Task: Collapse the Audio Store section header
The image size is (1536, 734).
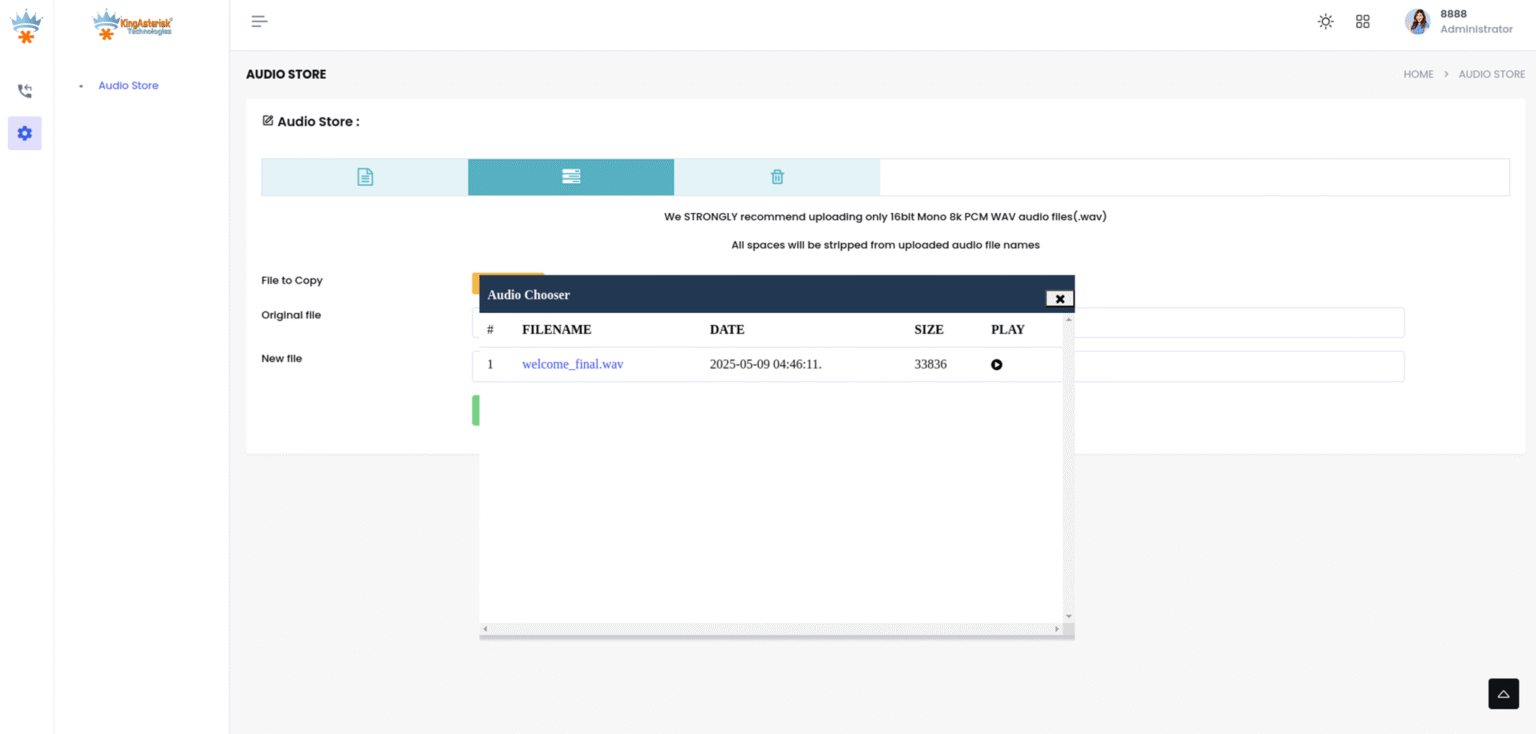Action: click(x=310, y=121)
